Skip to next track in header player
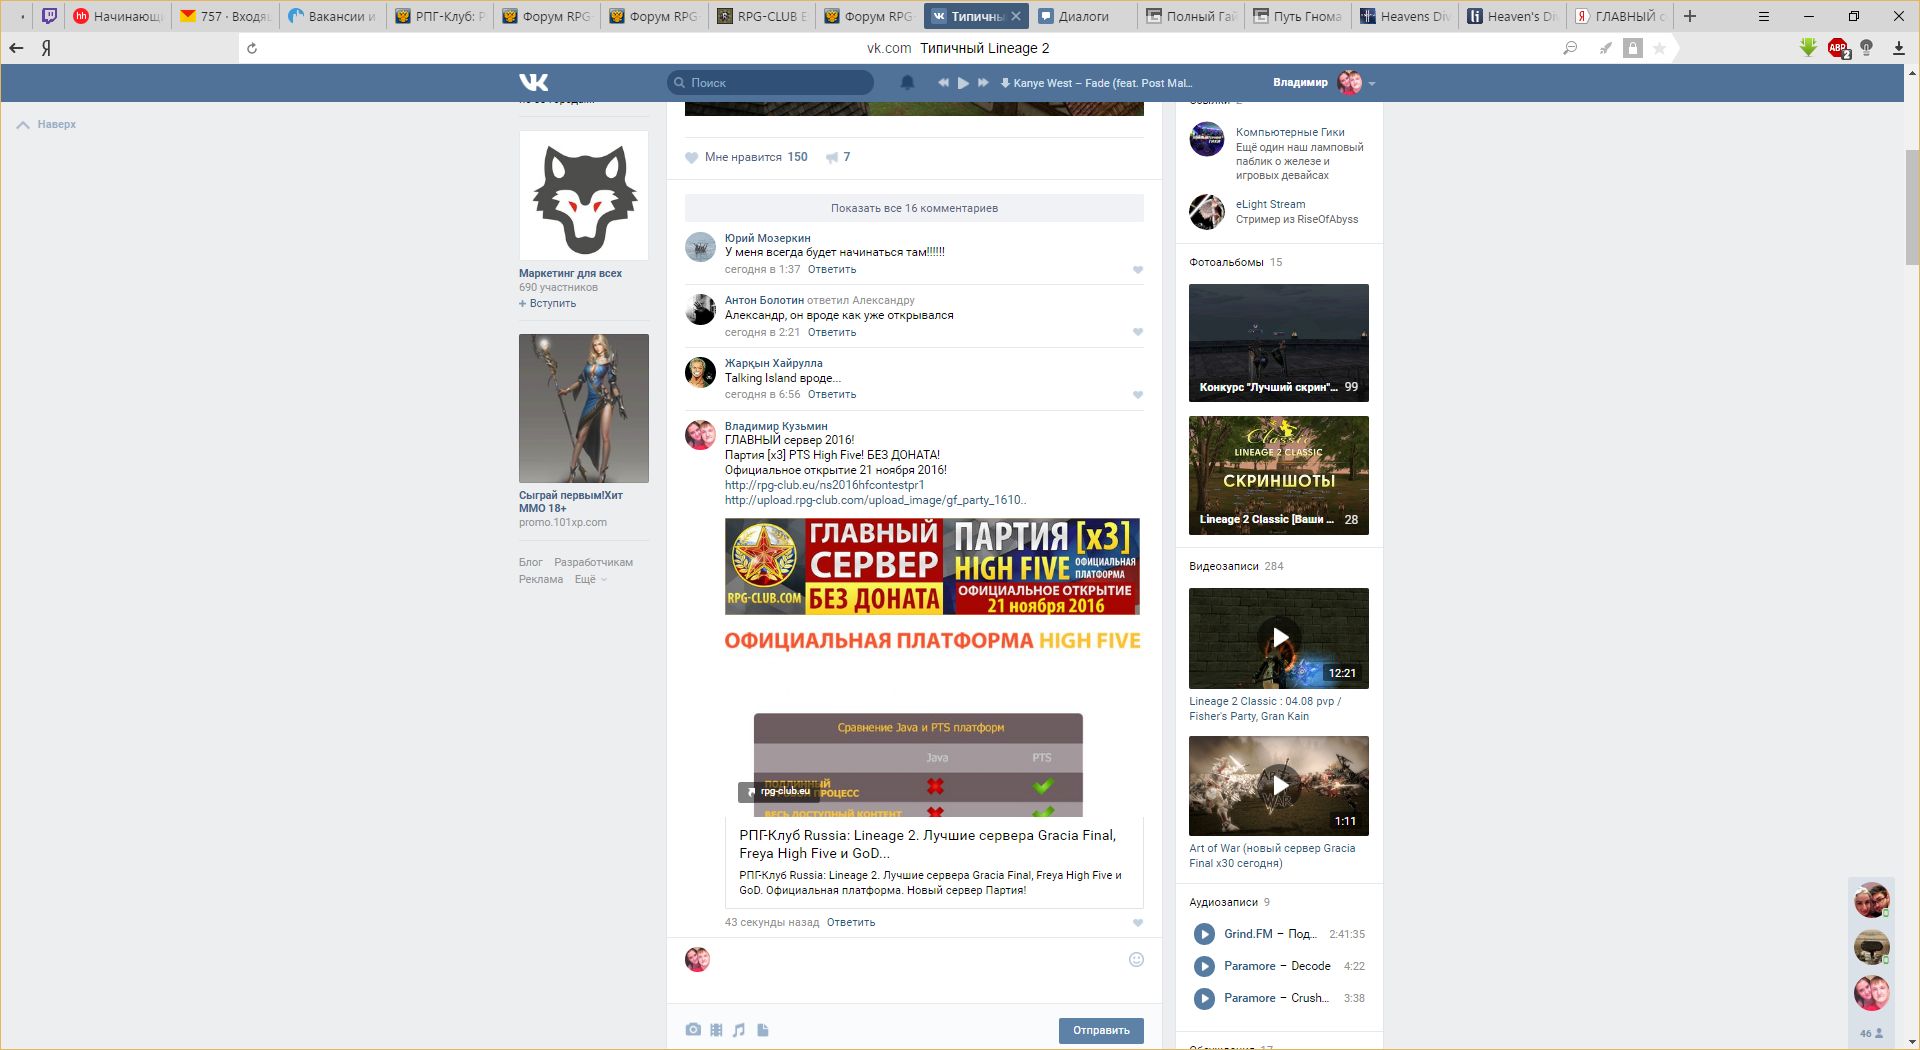This screenshot has width=1920, height=1050. click(x=983, y=83)
